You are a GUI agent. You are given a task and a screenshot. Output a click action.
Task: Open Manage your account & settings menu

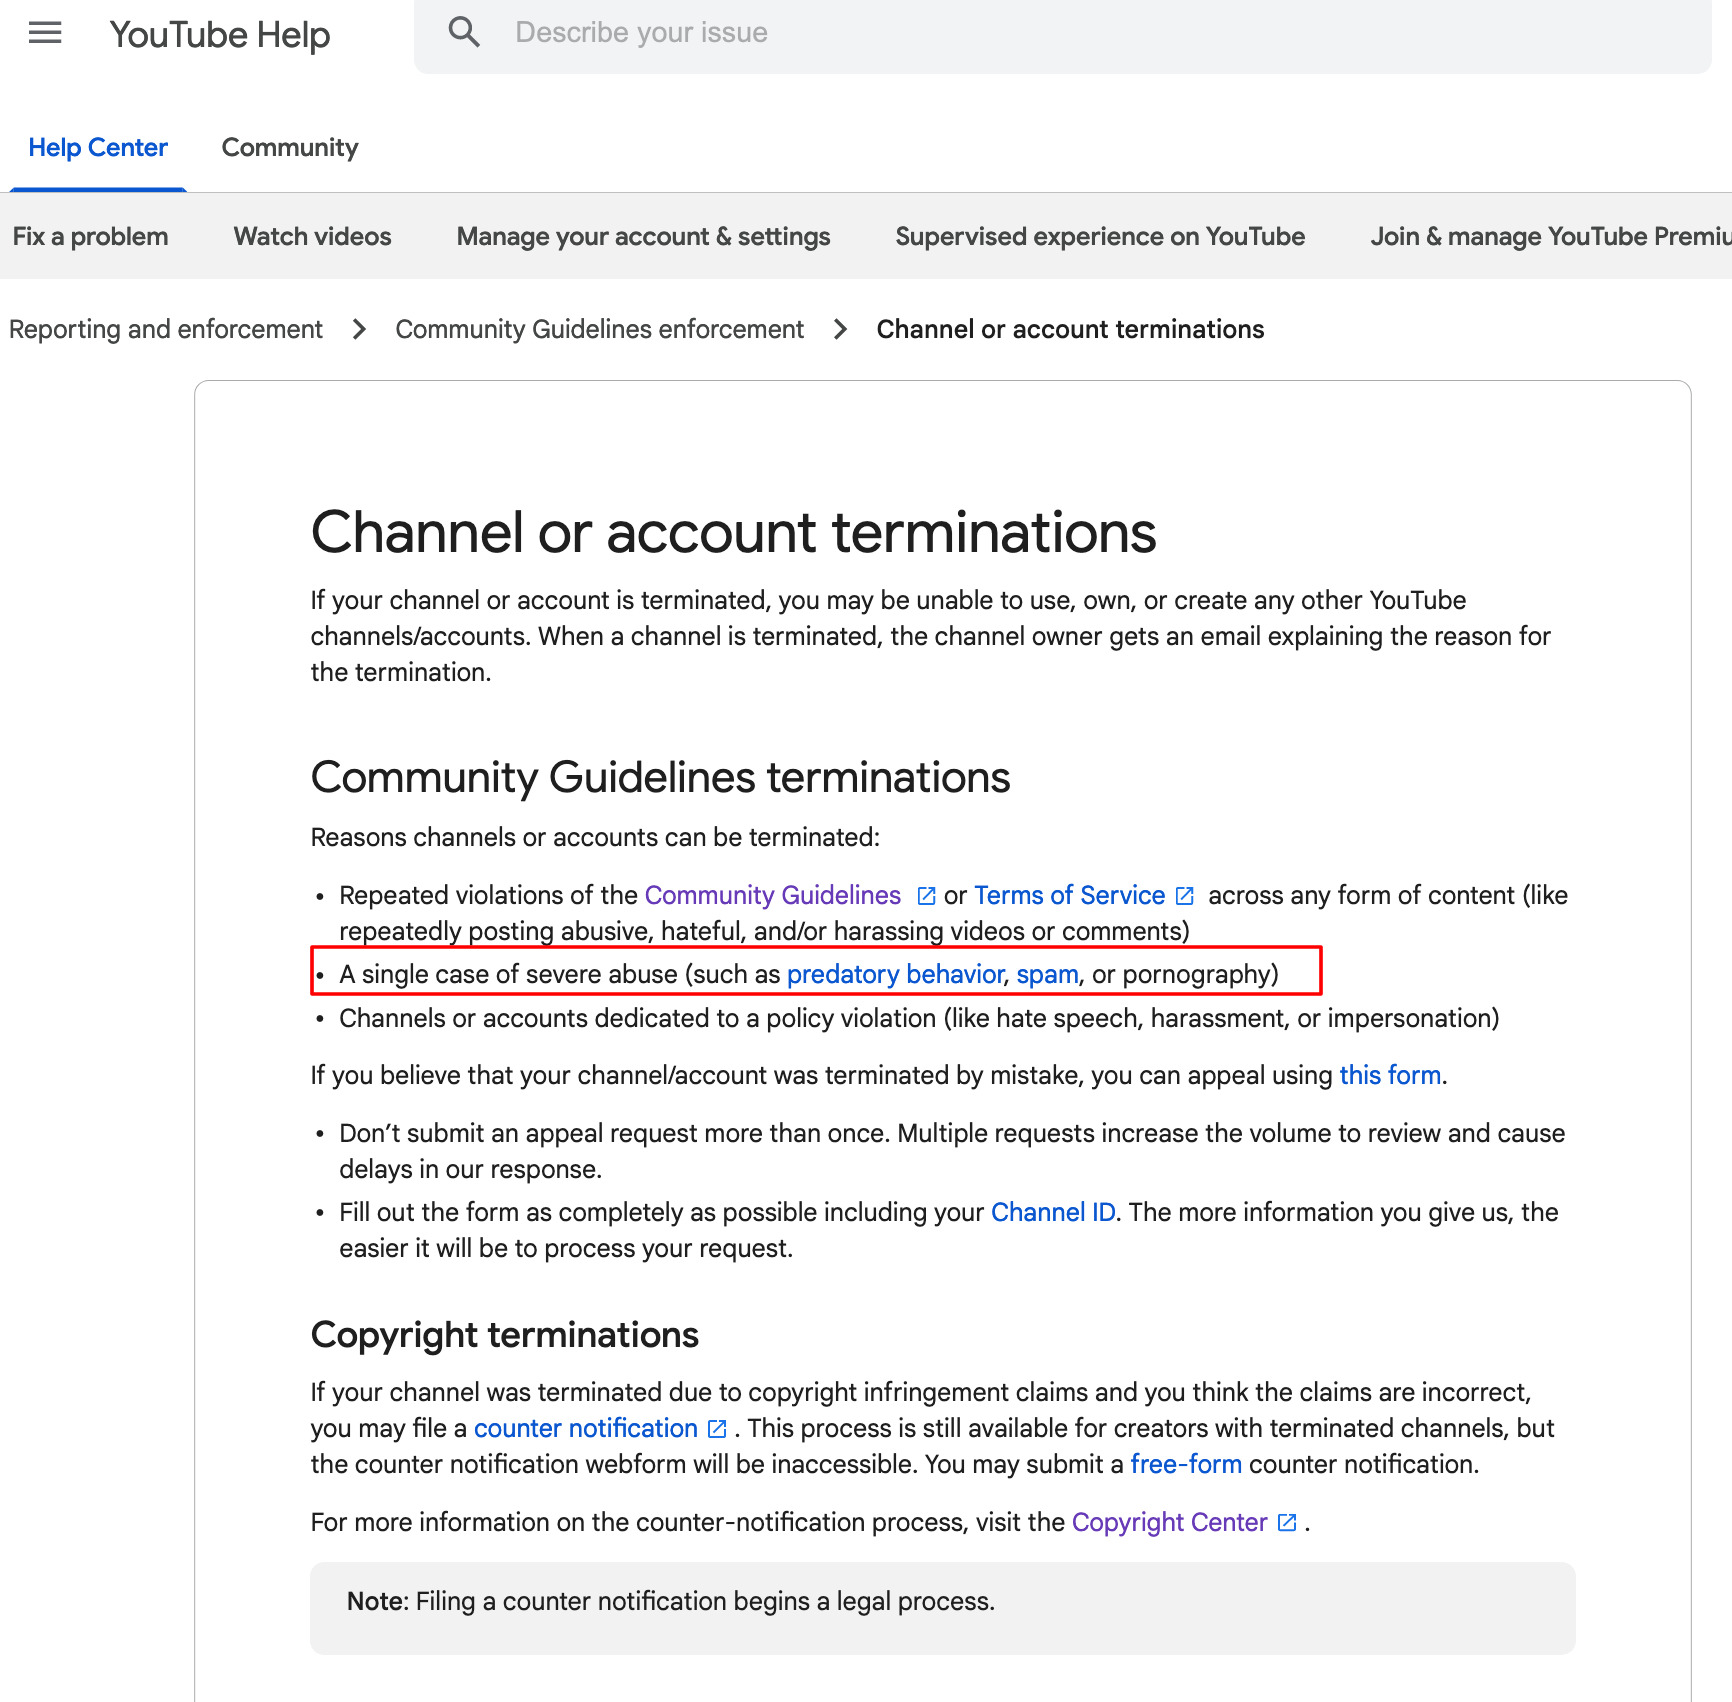click(x=643, y=236)
